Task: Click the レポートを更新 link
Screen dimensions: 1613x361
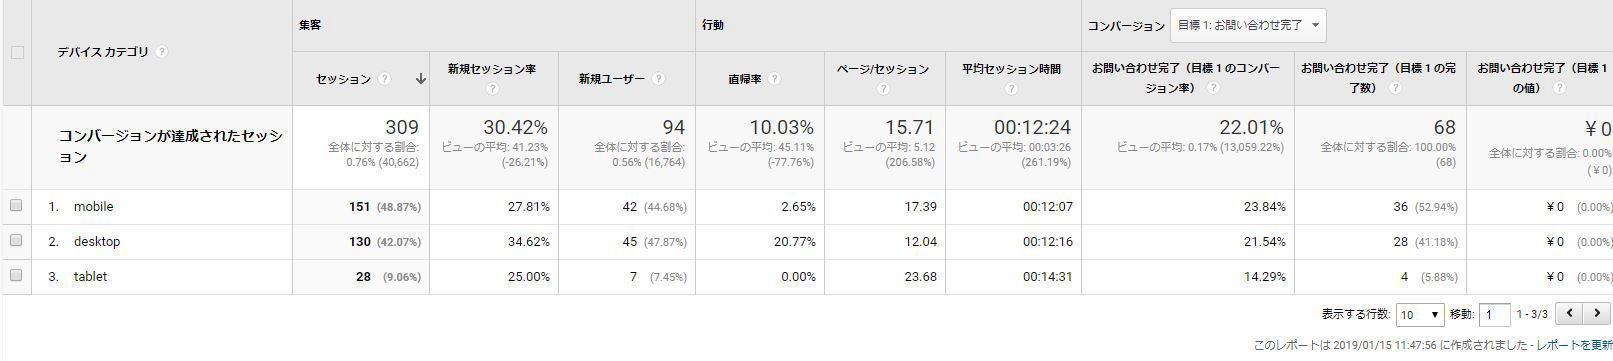Action: (x=1574, y=345)
